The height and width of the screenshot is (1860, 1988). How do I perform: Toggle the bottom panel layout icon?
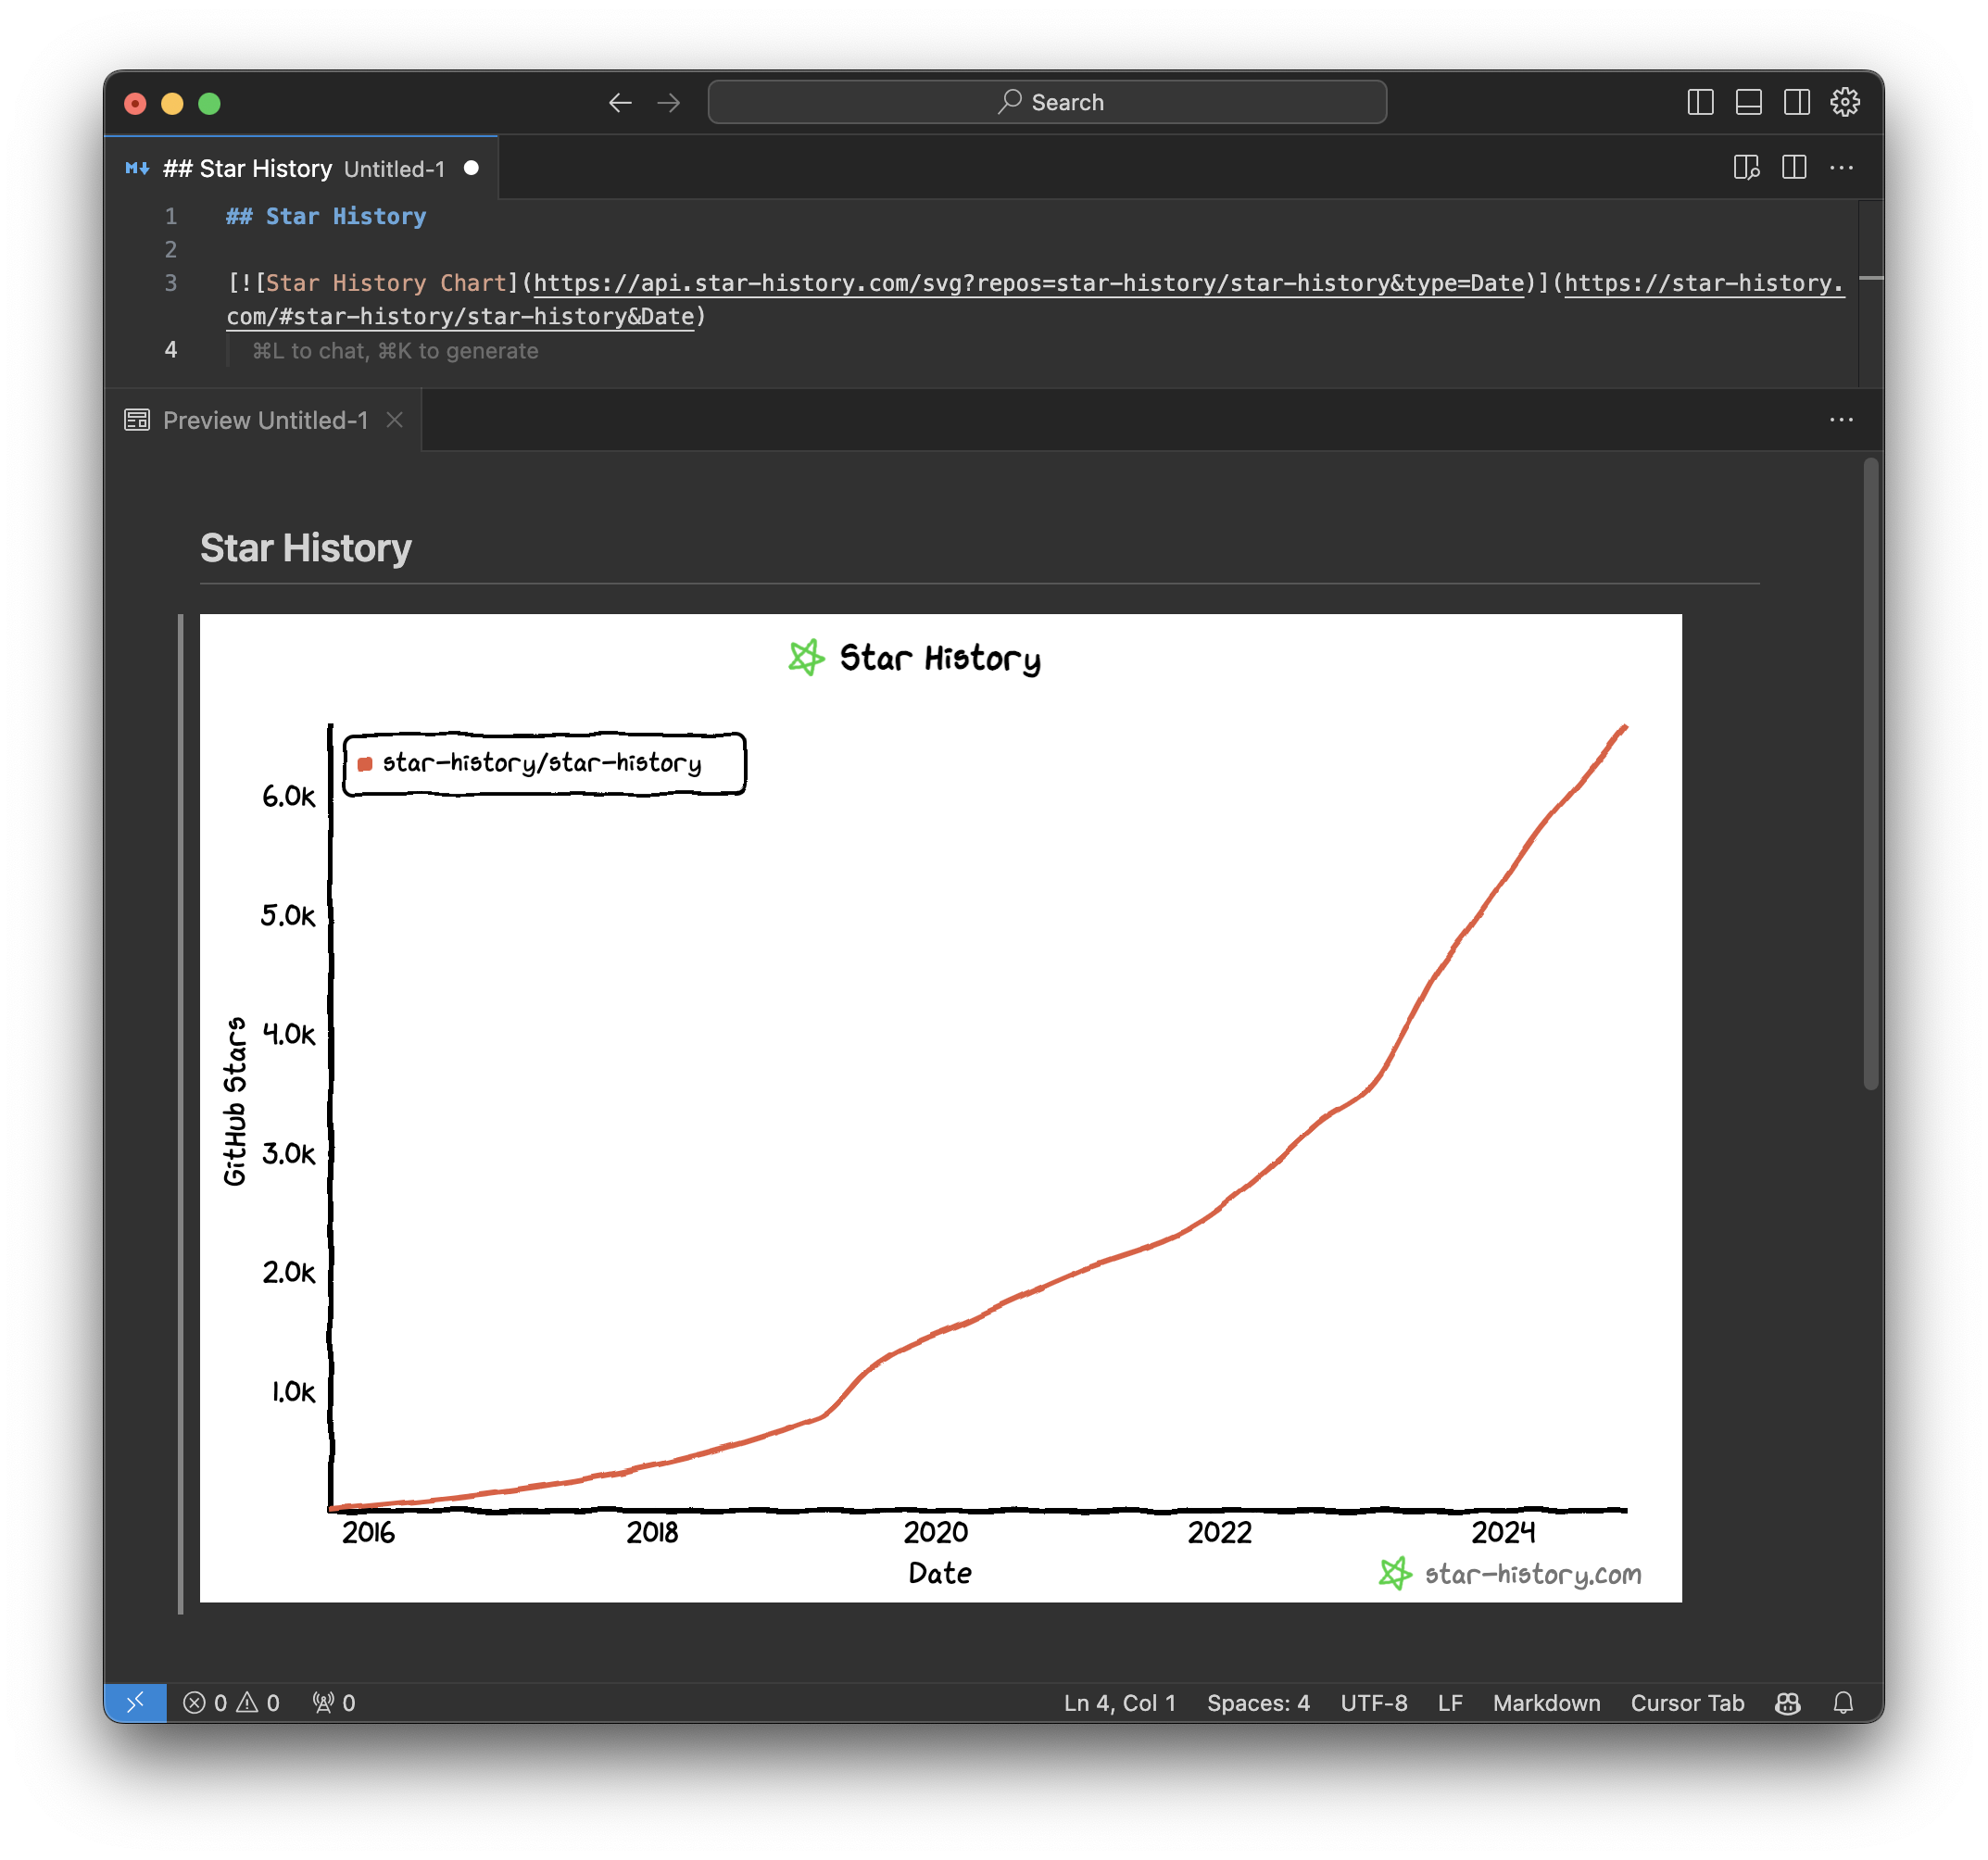[x=1748, y=102]
